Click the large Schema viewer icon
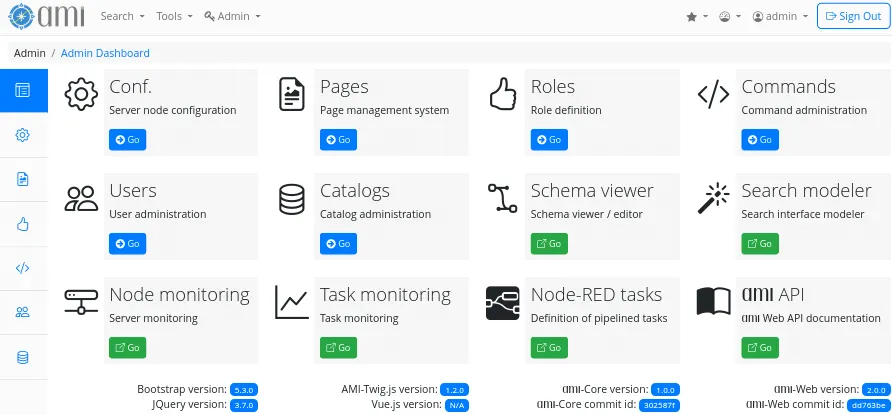 502,199
